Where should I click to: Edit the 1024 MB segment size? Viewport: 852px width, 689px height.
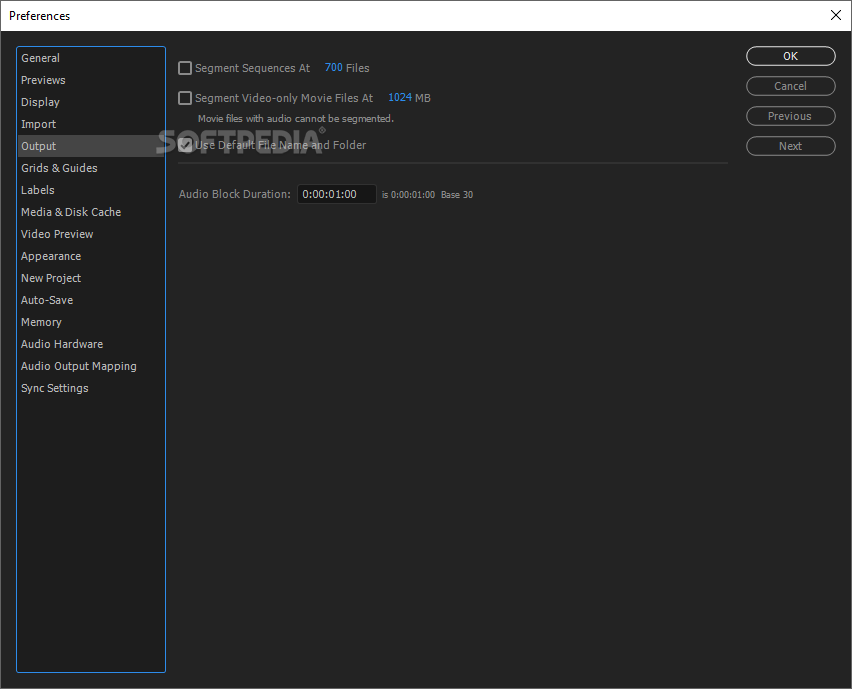coord(400,97)
